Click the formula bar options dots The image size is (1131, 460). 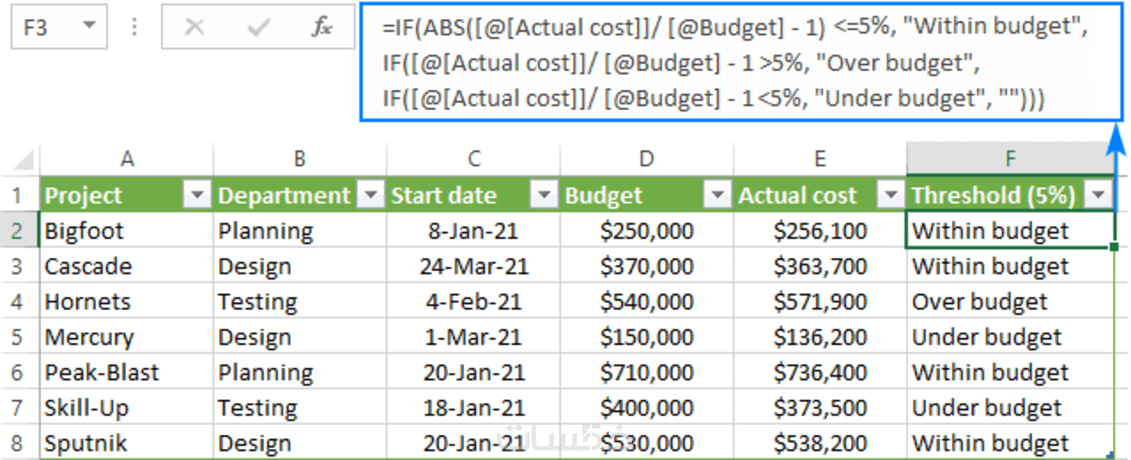pos(134,27)
